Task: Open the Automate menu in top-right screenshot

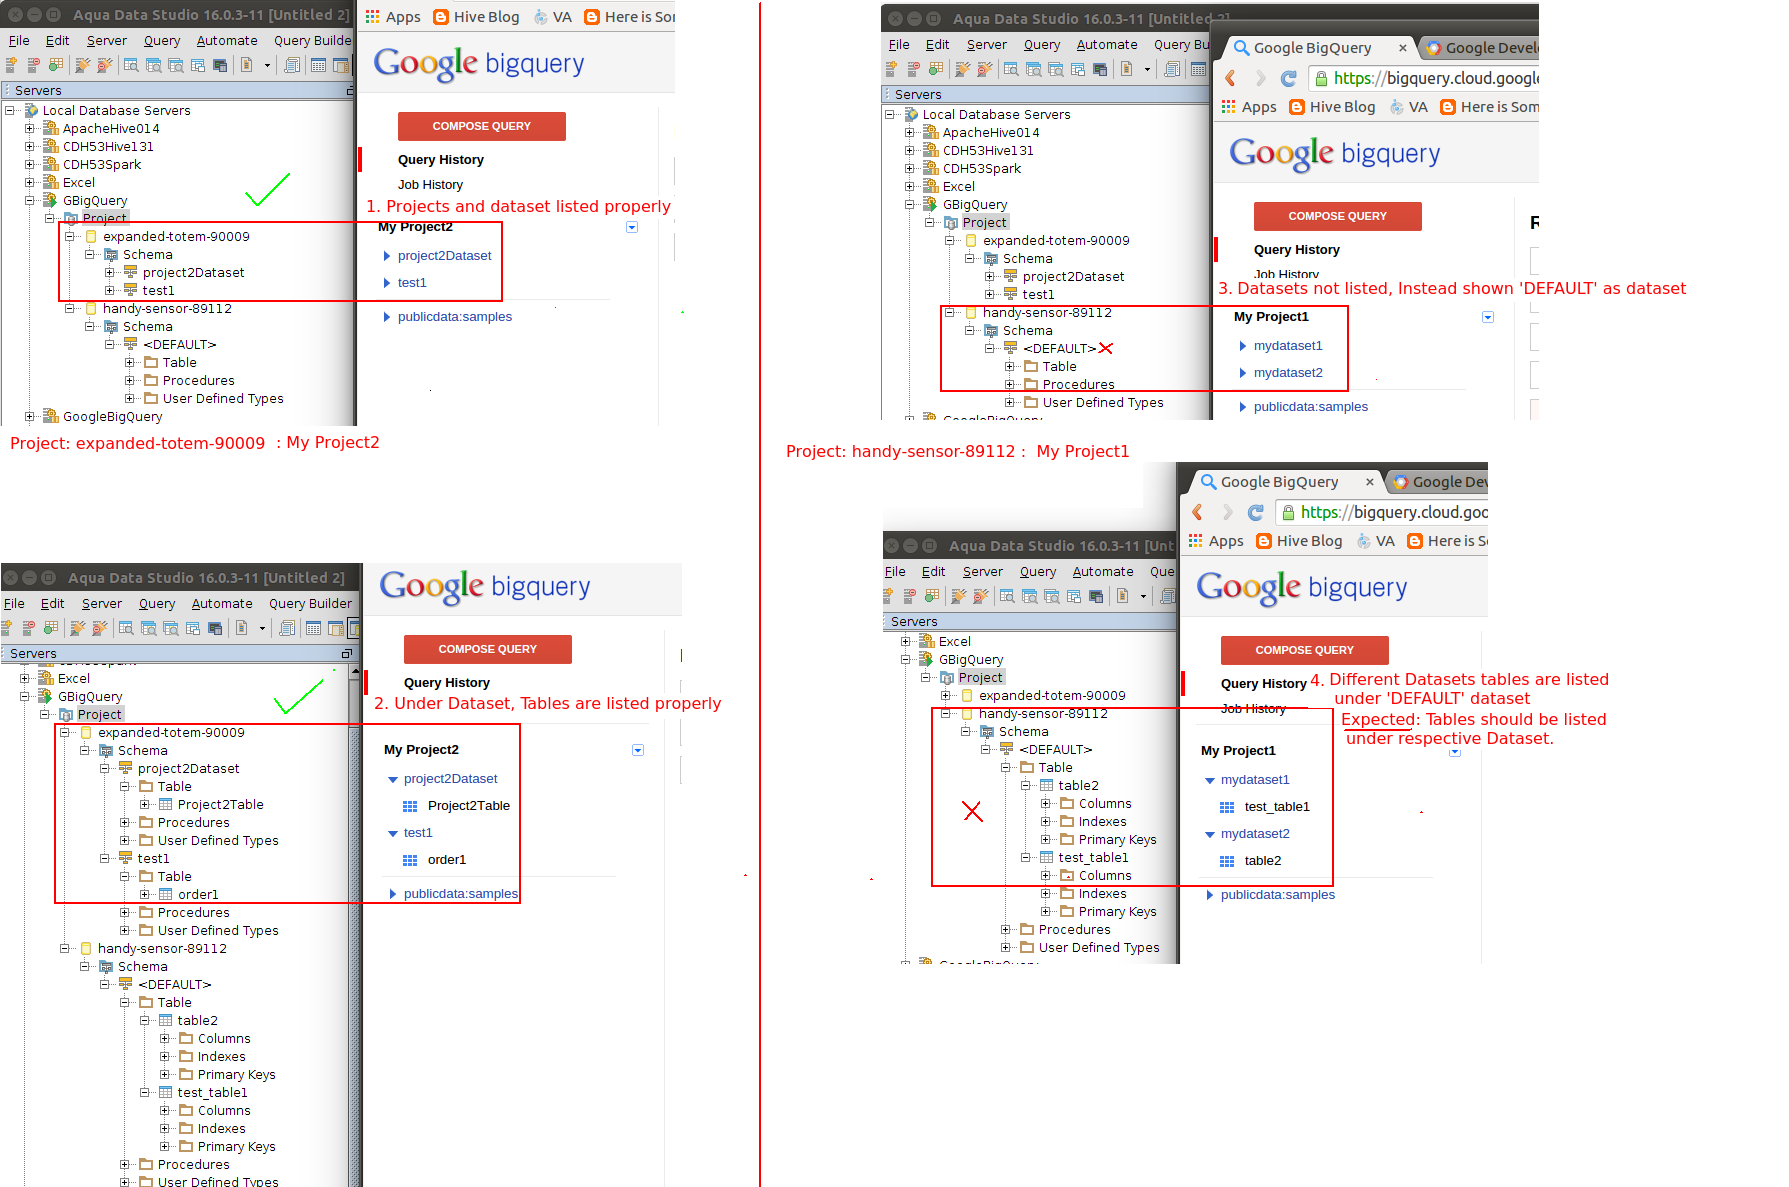Action: (1107, 44)
